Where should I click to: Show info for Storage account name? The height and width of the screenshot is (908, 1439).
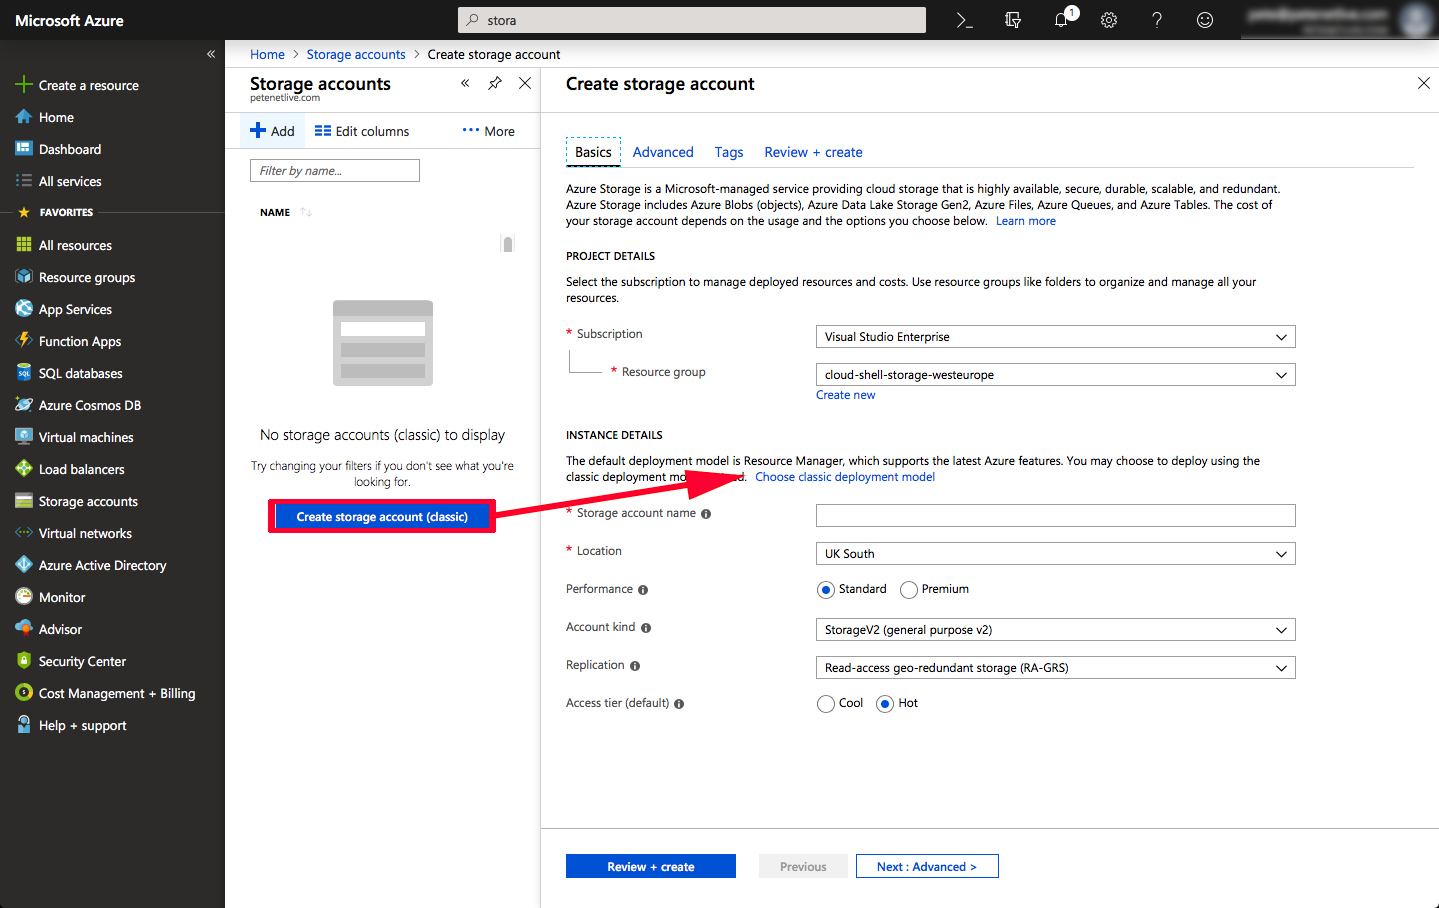pyautogui.click(x=706, y=514)
